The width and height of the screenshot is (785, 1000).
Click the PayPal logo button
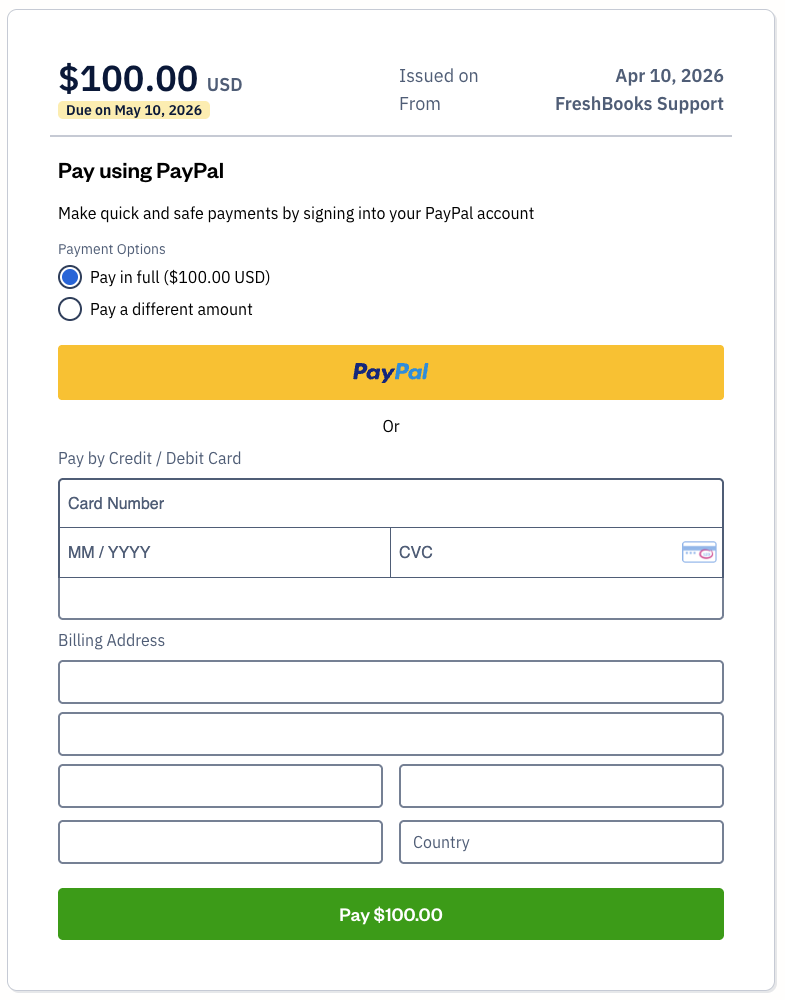pyautogui.click(x=391, y=372)
